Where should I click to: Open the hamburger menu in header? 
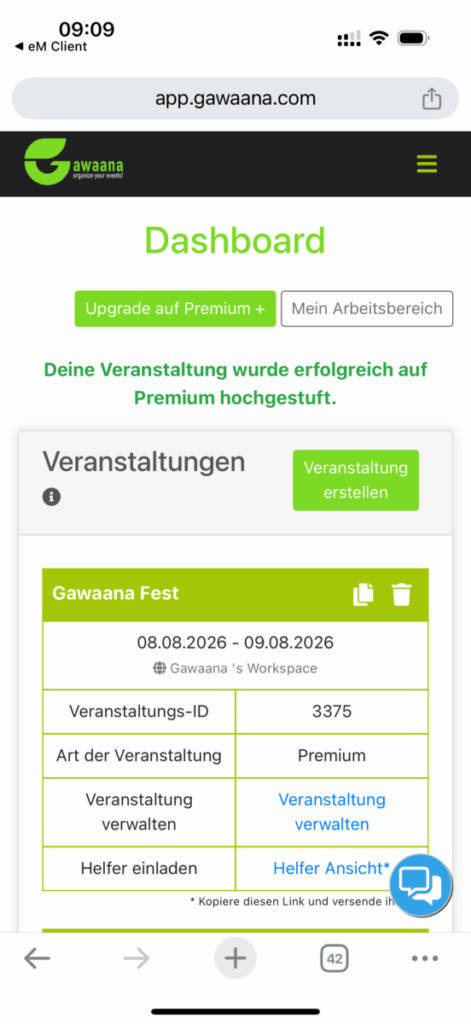coord(427,164)
